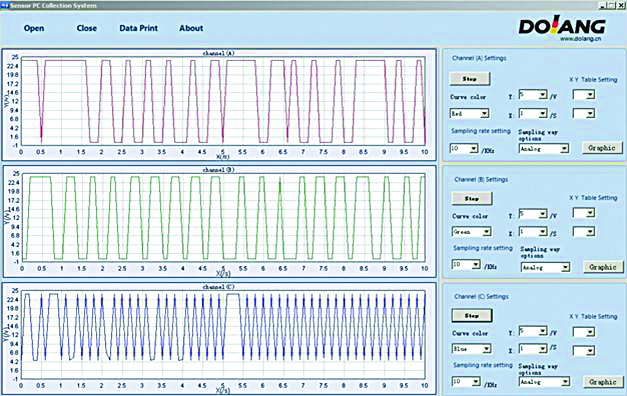Click the 'Channel (C) Settings' heading
The image size is (627, 396).
481,296
